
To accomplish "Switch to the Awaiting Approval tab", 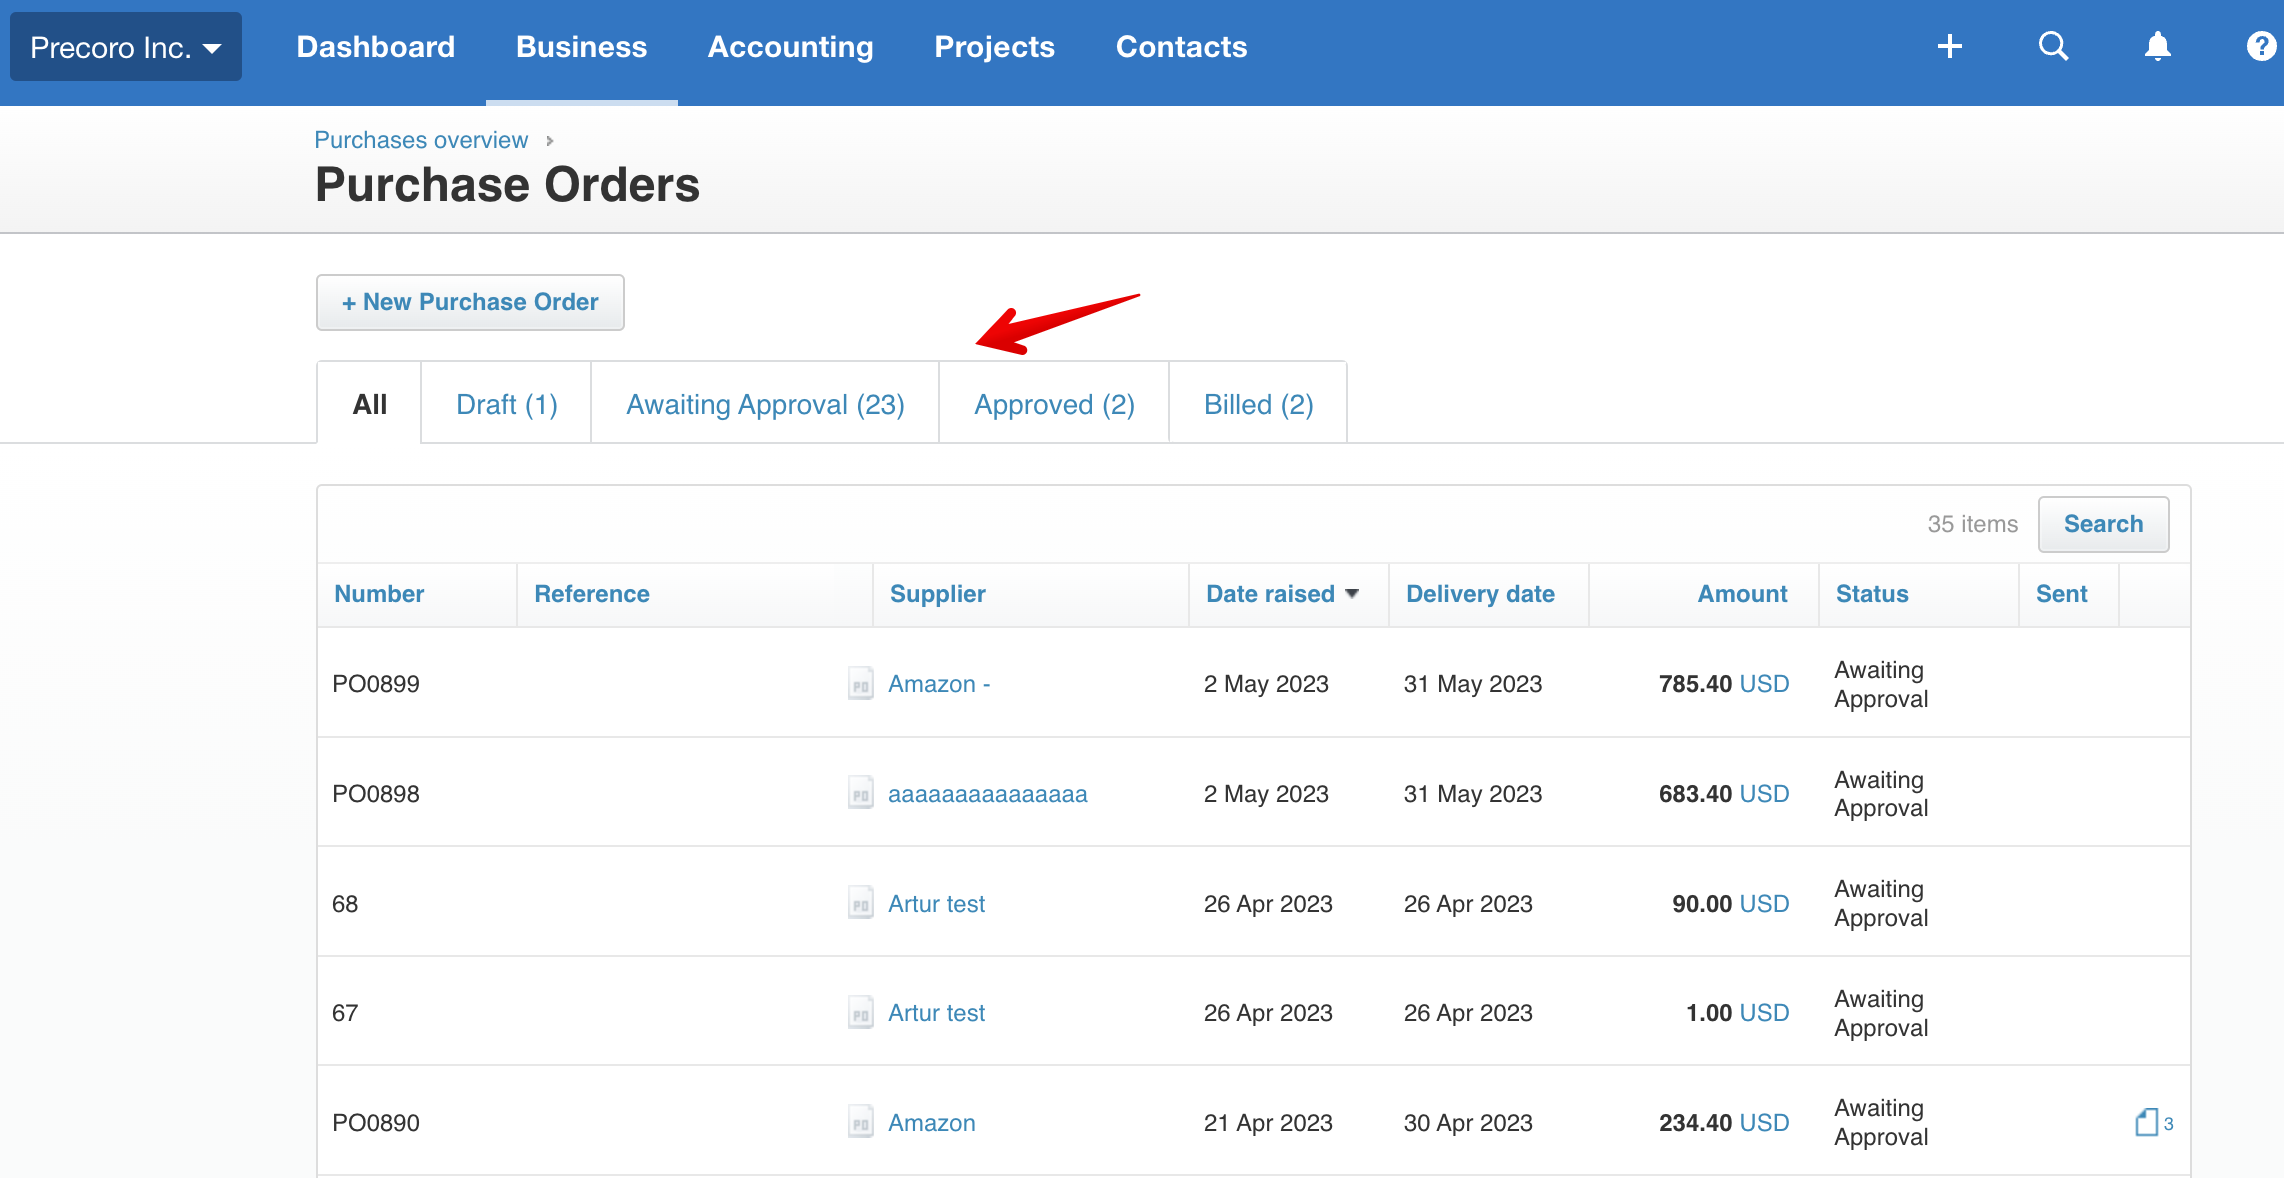I will (x=765, y=403).
